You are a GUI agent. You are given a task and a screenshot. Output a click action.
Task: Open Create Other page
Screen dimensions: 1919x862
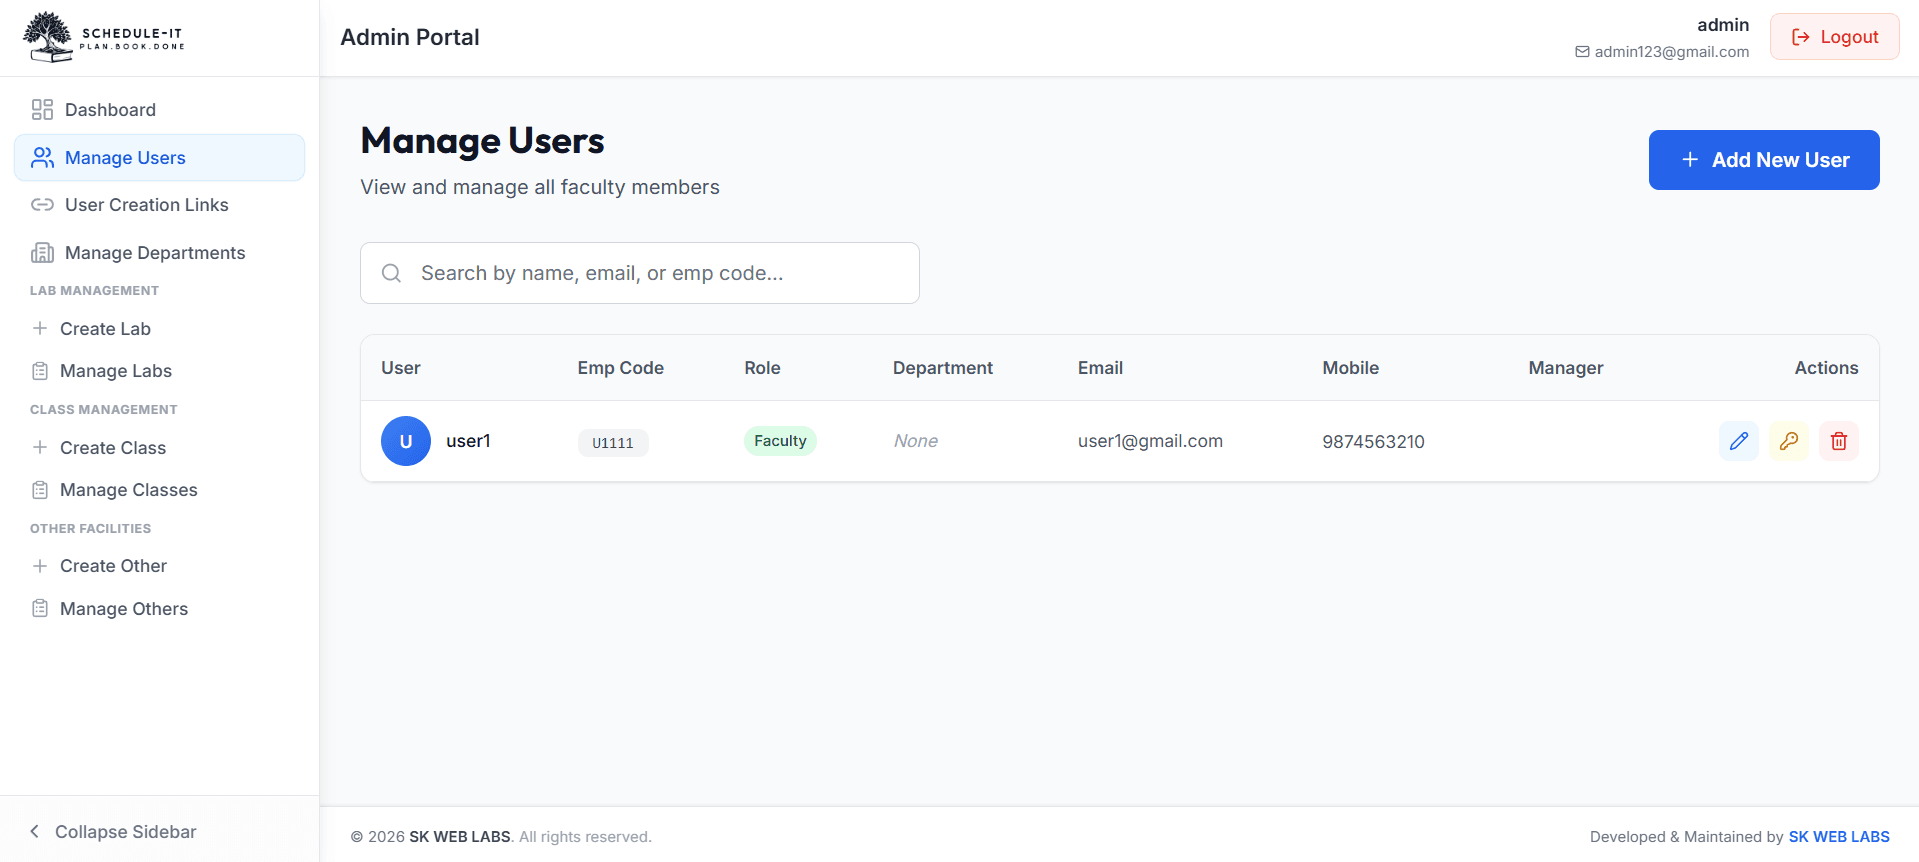coord(159,566)
